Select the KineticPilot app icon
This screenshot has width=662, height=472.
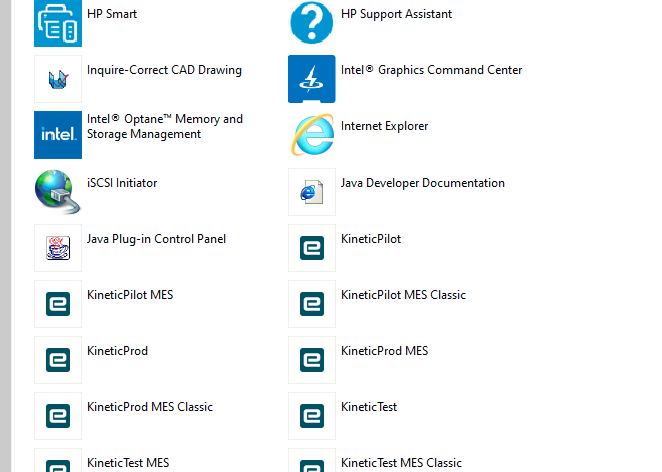pyautogui.click(x=312, y=248)
